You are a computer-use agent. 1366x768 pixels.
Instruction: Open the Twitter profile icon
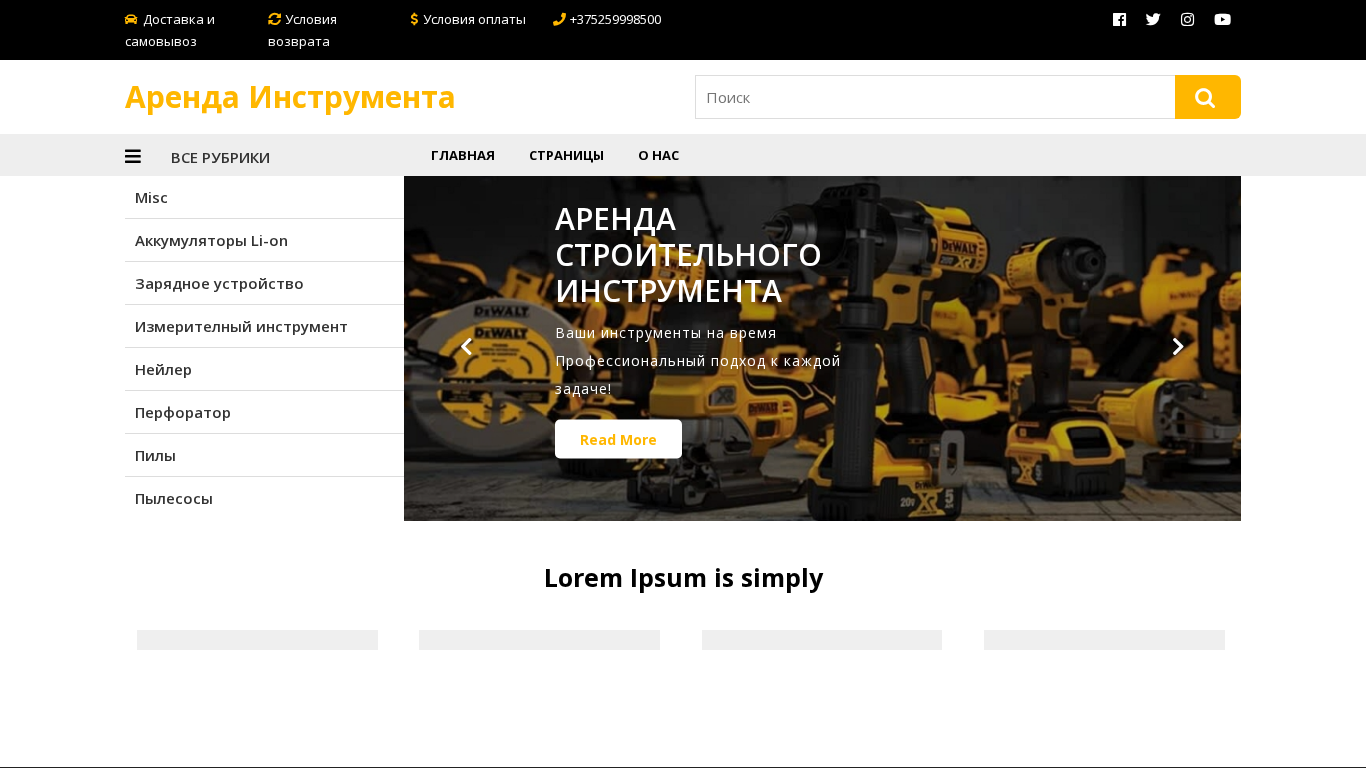tap(1153, 19)
